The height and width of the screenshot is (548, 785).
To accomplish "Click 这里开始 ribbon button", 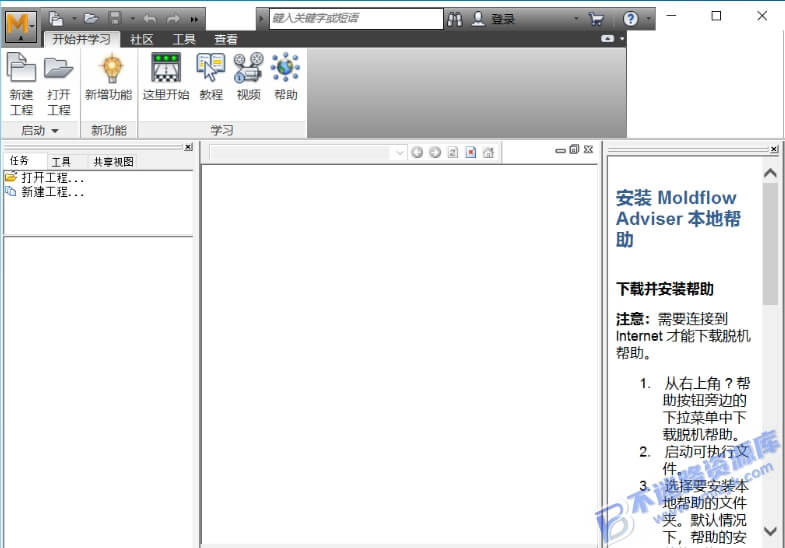I will [166, 77].
